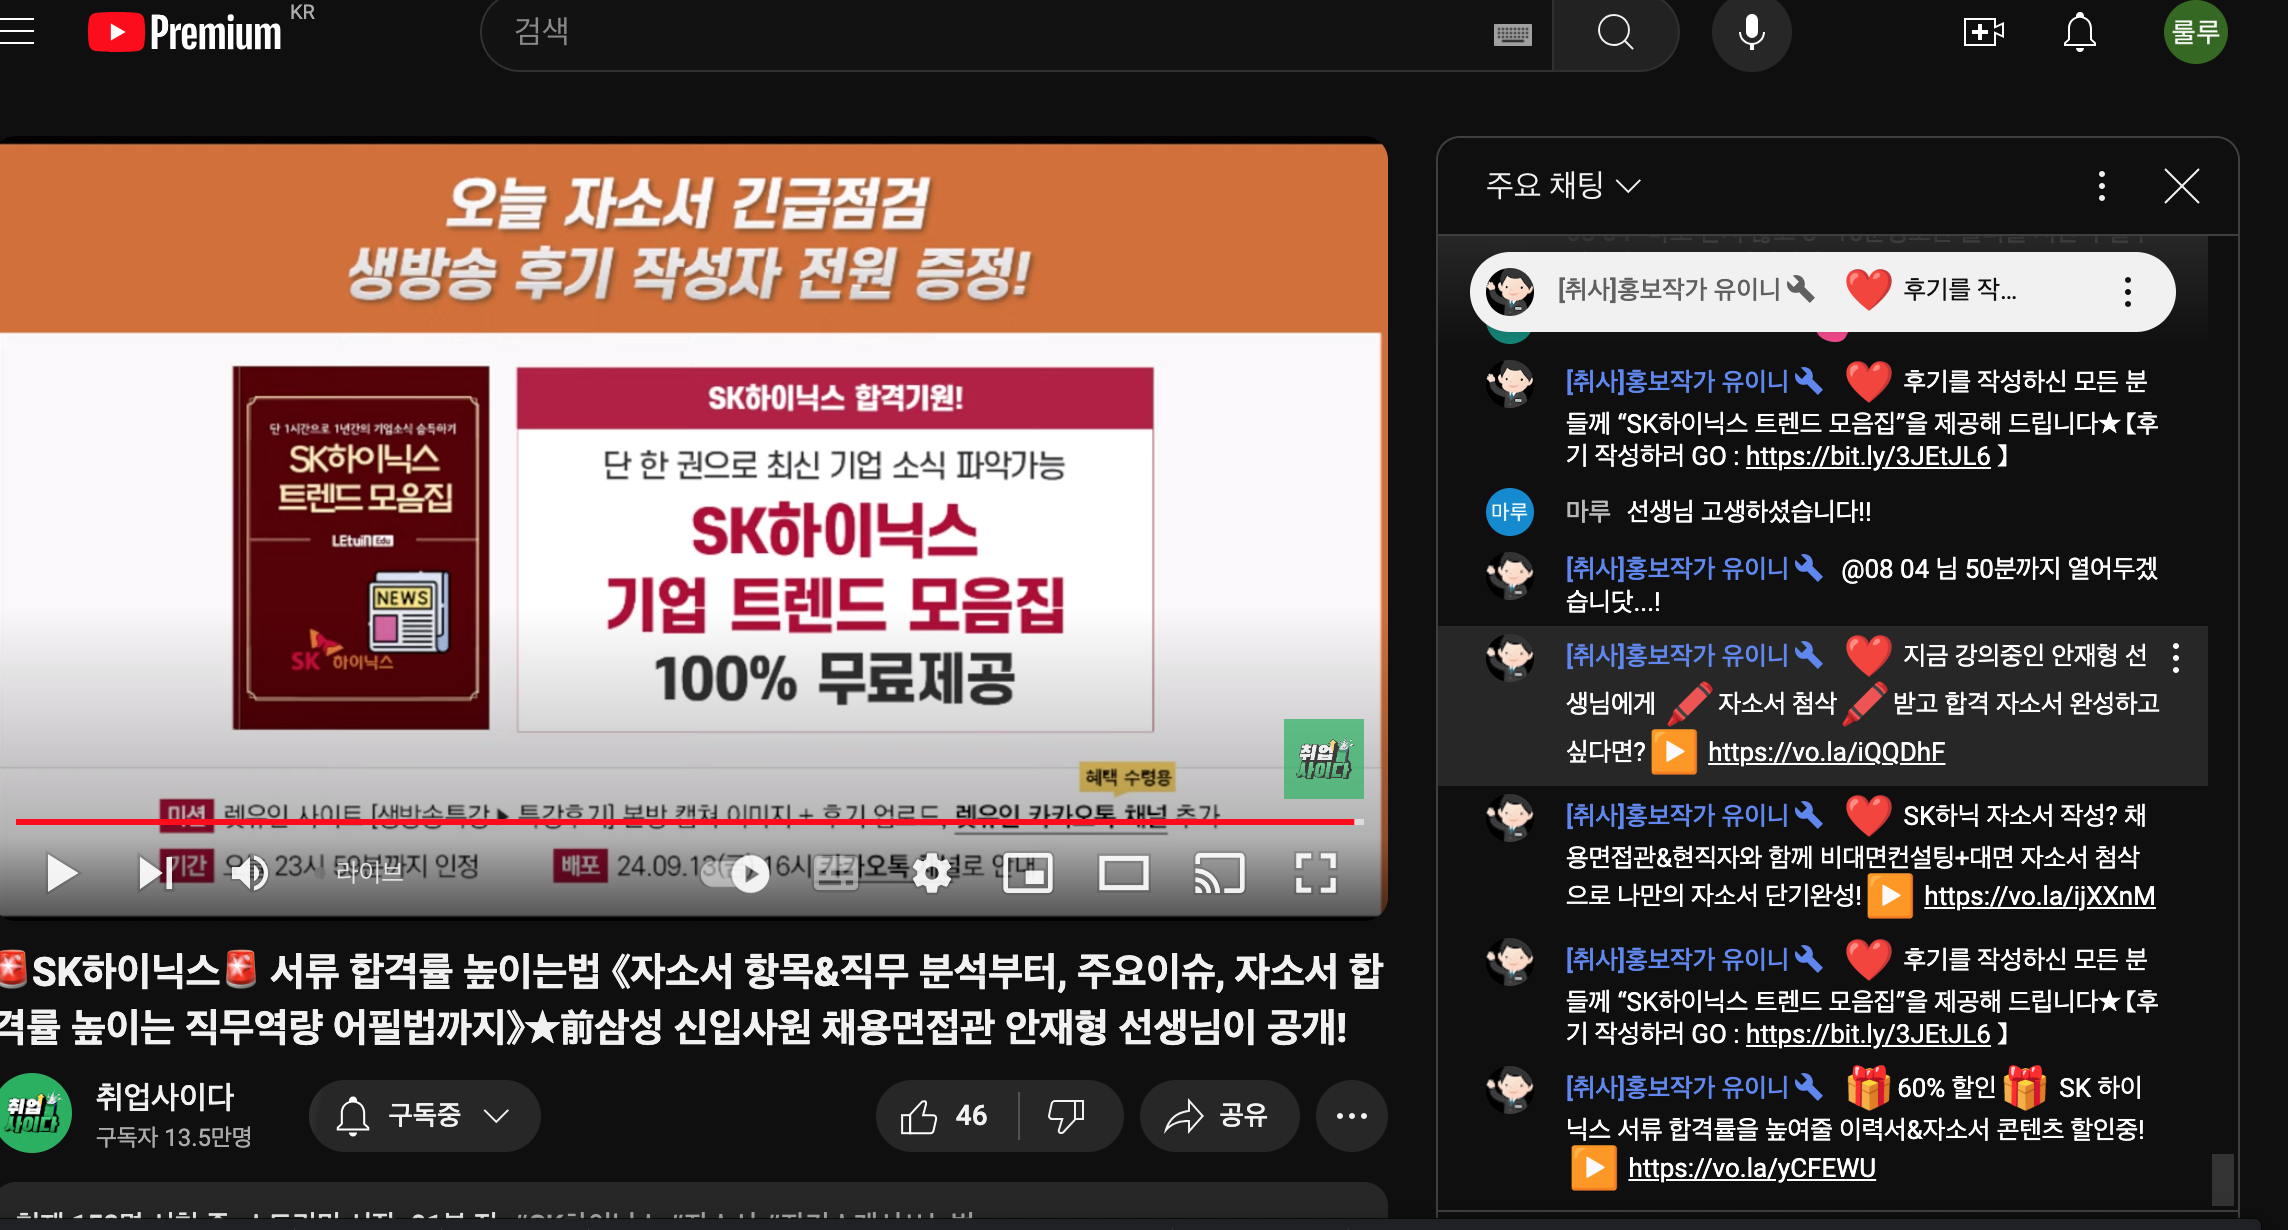Toggle the autoplay switch

click(x=737, y=873)
